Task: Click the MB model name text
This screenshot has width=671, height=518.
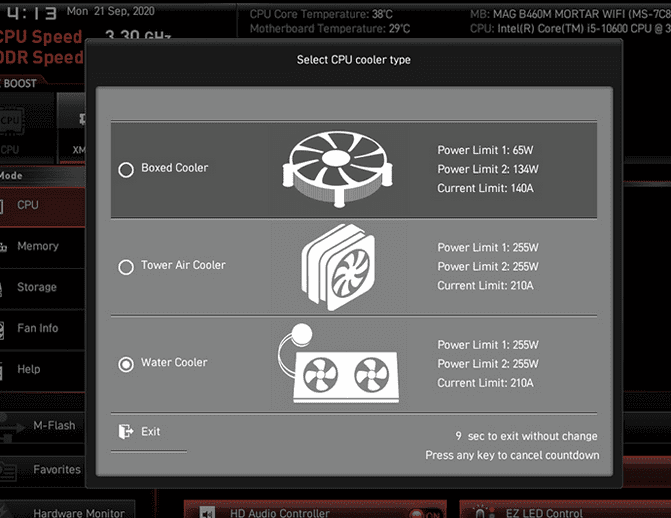Action: point(570,14)
